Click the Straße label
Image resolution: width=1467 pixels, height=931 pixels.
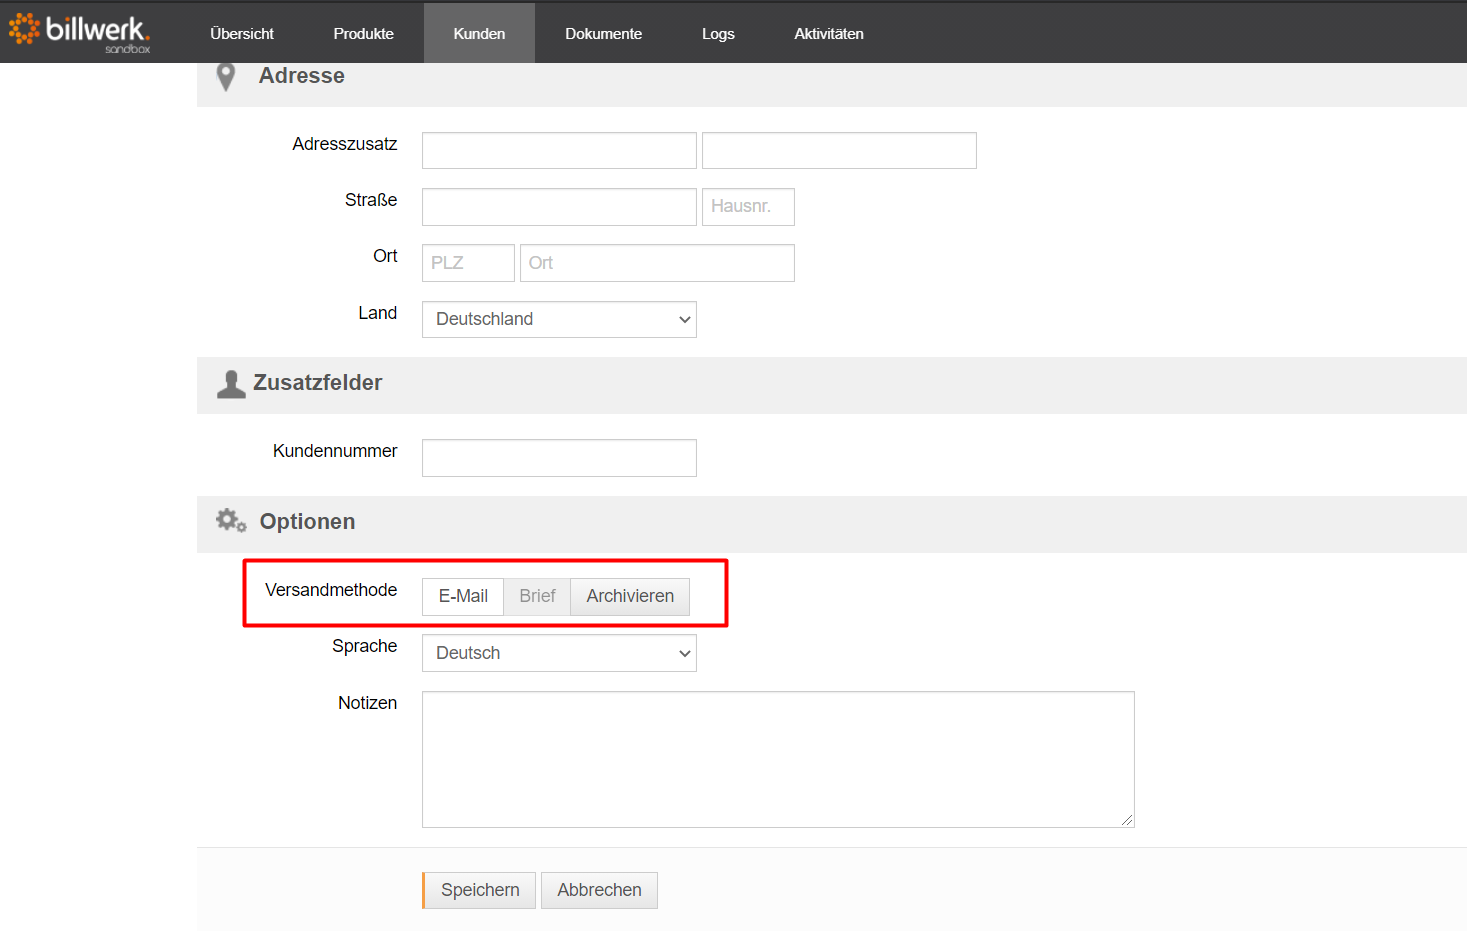371,200
